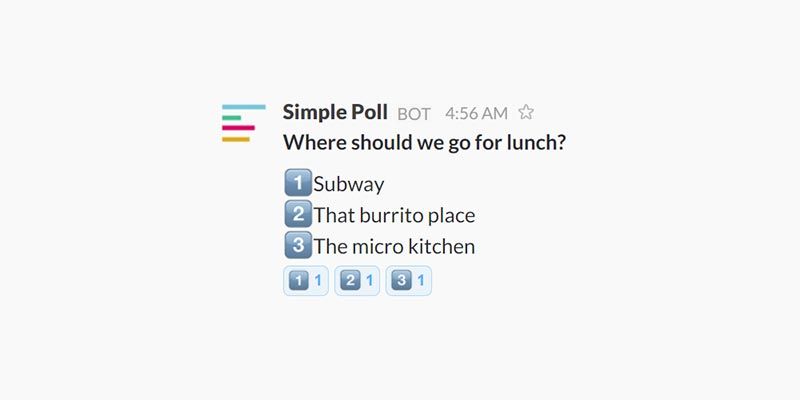Click the yellow bottom bar of the poll logo
This screenshot has height=400, width=800.
pyautogui.click(x=236, y=139)
